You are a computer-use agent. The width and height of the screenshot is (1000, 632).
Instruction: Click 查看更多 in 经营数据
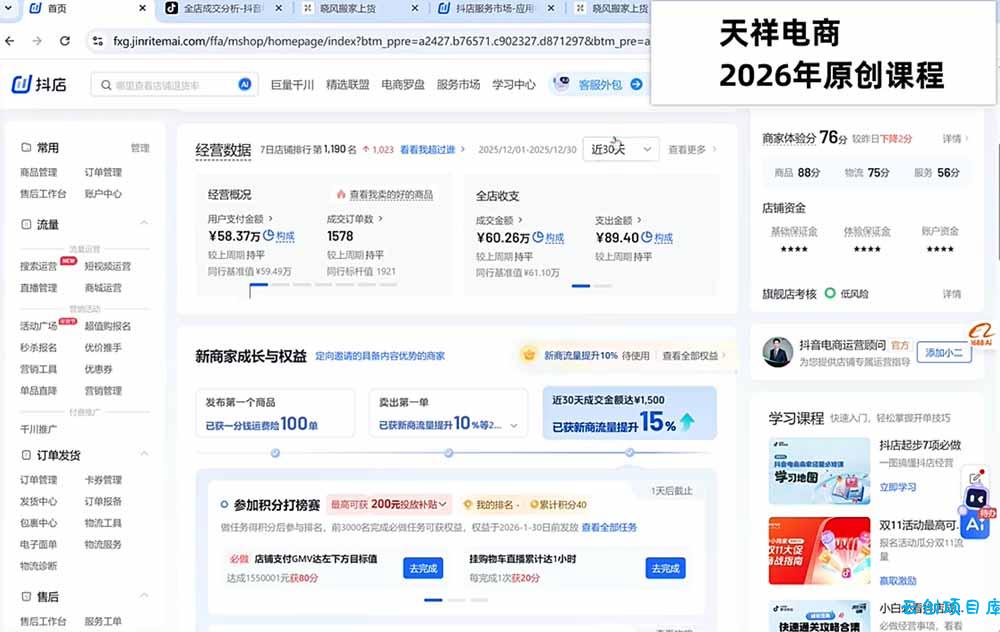click(x=692, y=150)
